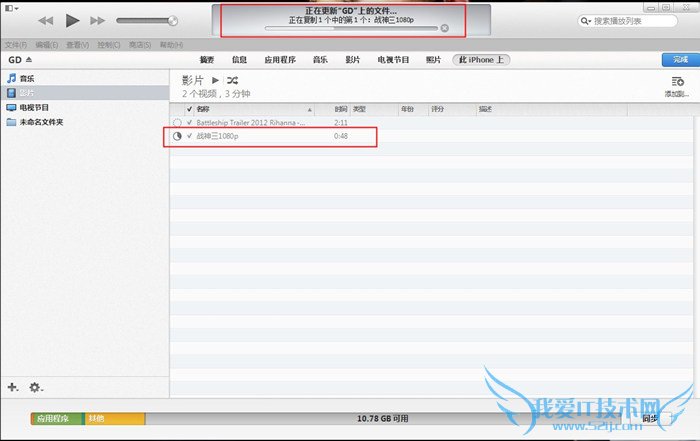
Task: Click the 10.78 GB 可用 free space segment
Action: [x=383, y=419]
